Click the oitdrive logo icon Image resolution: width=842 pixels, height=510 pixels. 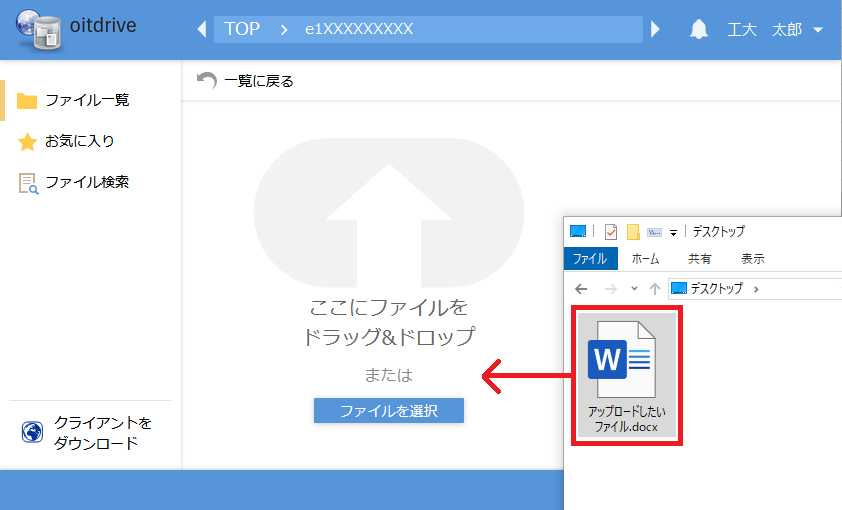click(37, 28)
